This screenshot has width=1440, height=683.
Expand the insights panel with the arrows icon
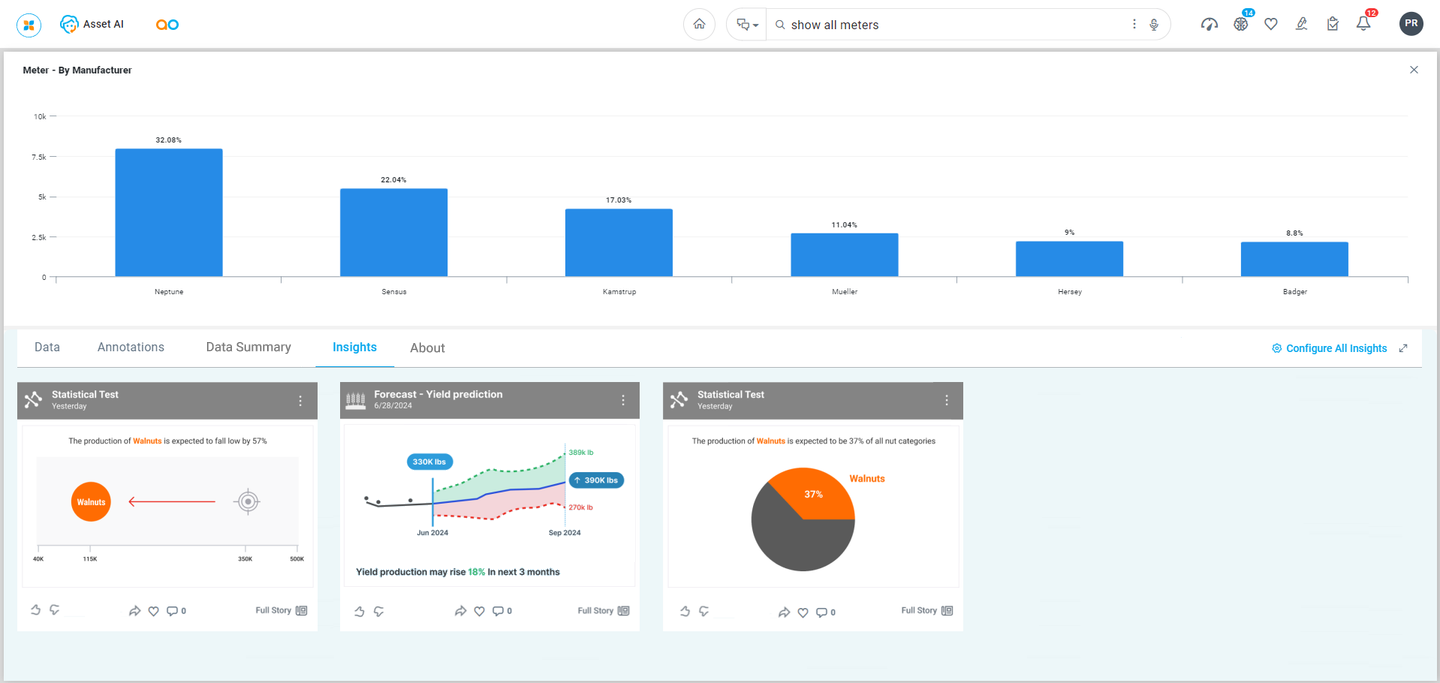1403,348
